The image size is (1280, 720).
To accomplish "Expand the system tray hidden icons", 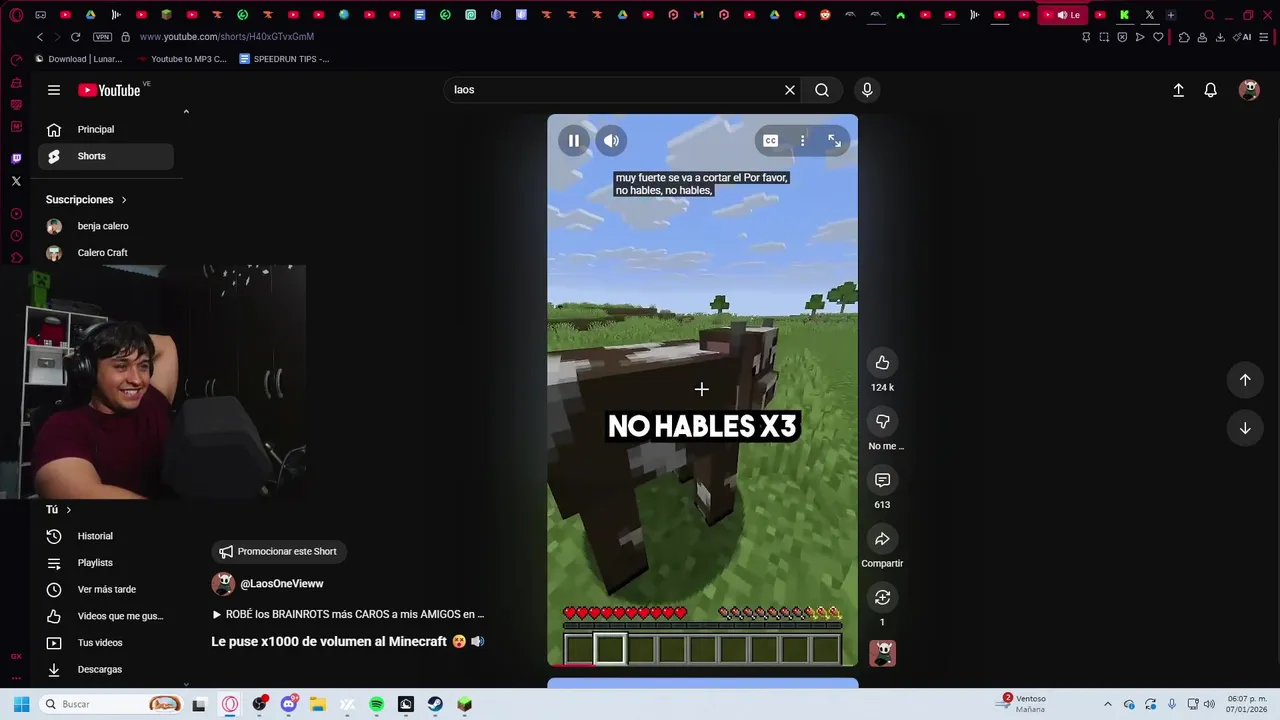I will tap(1107, 704).
